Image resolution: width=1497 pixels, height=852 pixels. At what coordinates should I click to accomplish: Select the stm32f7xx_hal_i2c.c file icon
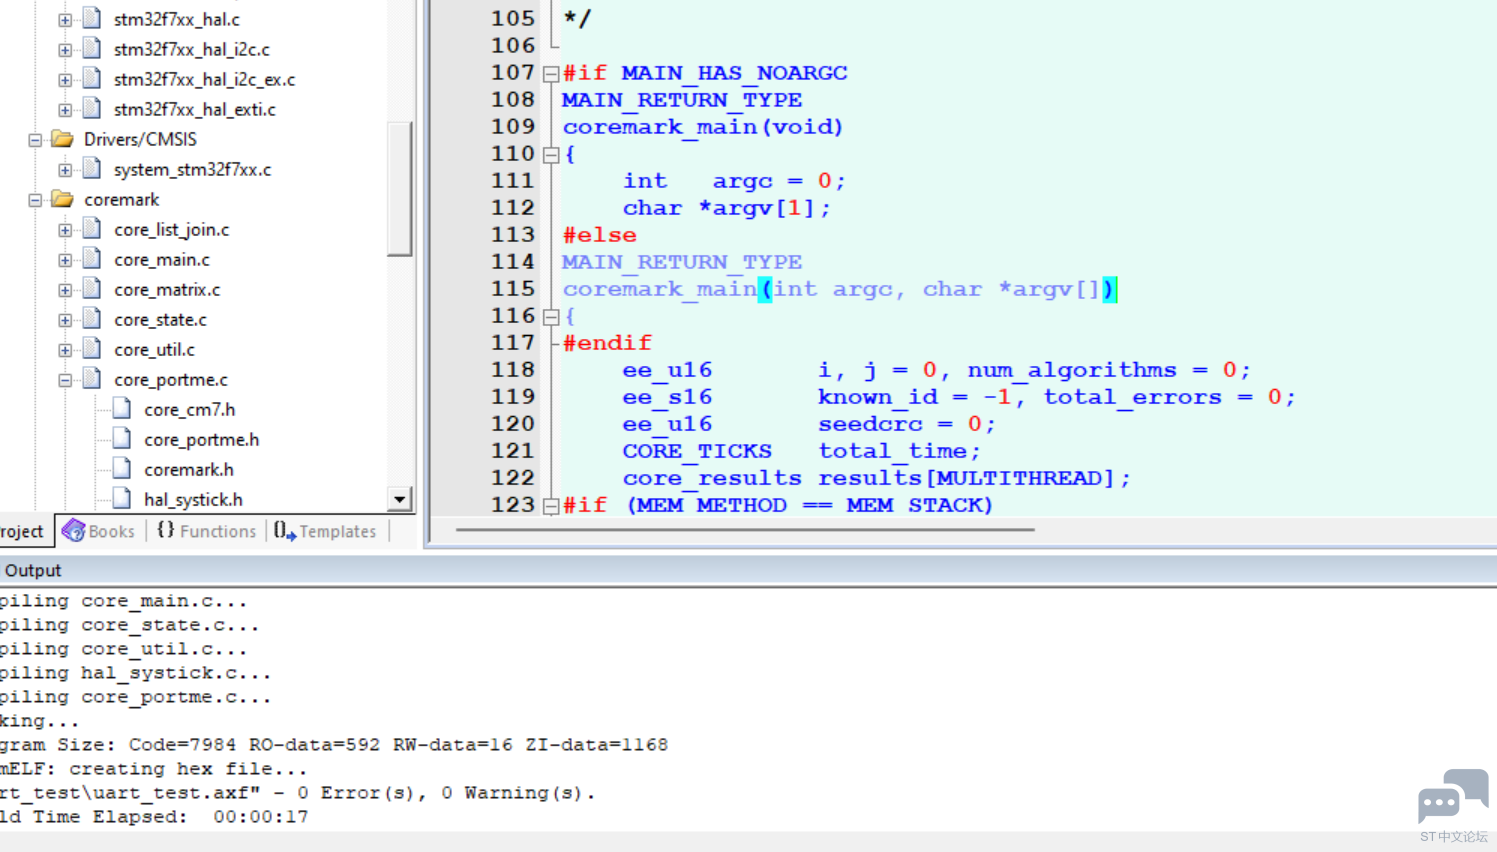point(92,48)
